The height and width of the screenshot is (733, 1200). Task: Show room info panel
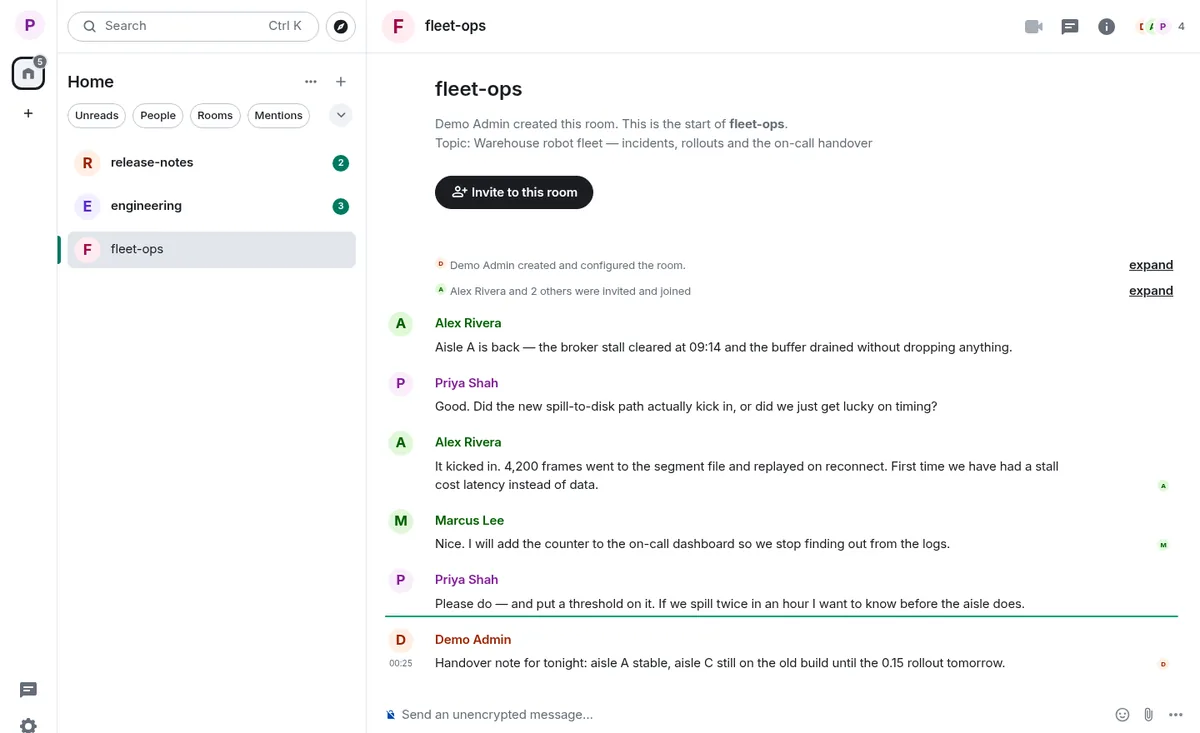point(1106,27)
